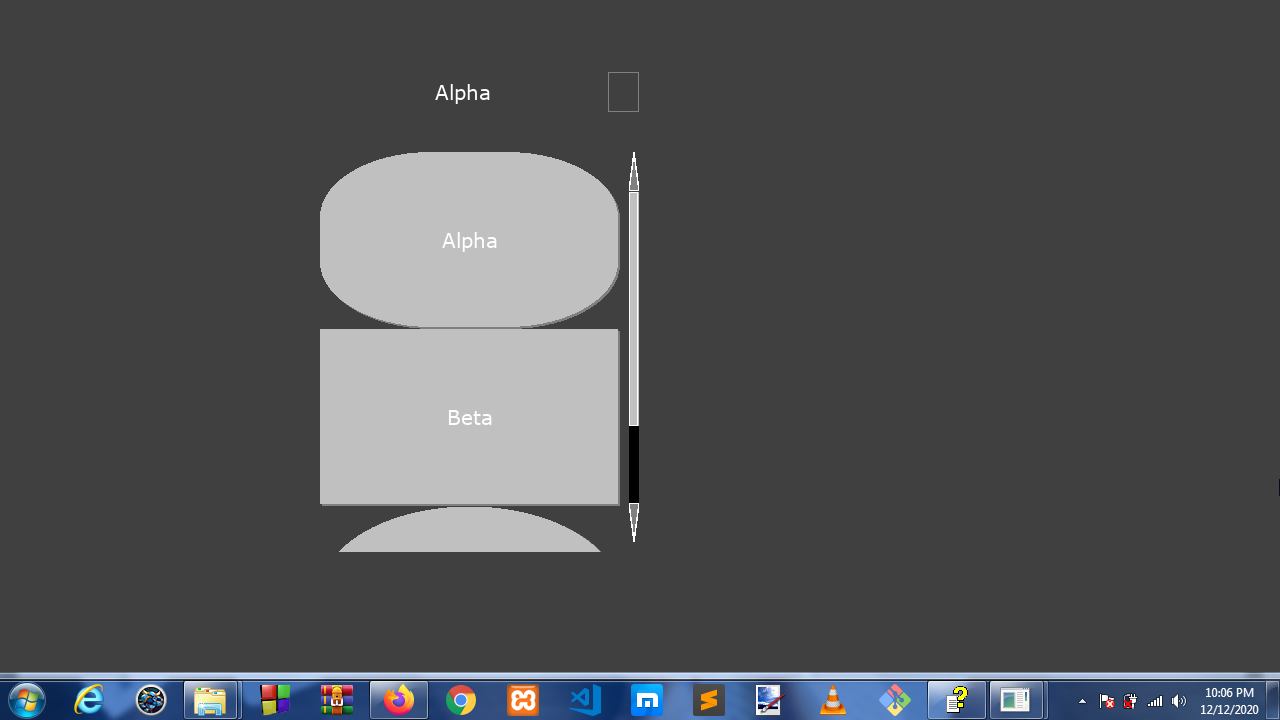Open the volume control in system tray

(x=1179, y=701)
